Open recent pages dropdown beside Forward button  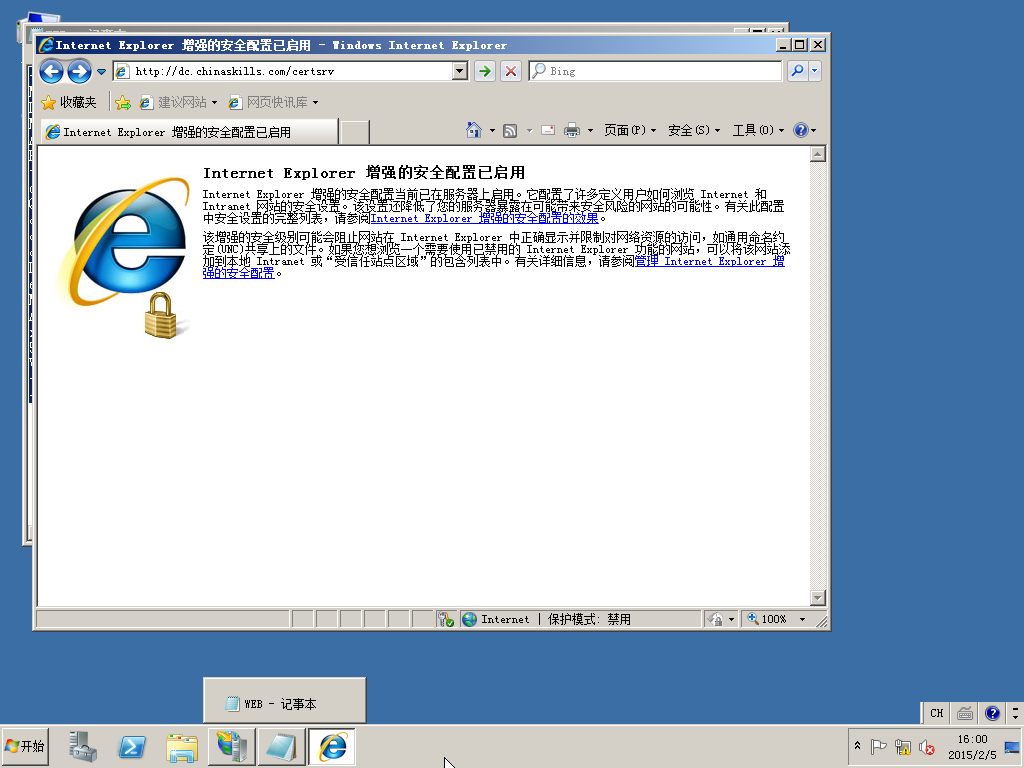pyautogui.click(x=101, y=72)
